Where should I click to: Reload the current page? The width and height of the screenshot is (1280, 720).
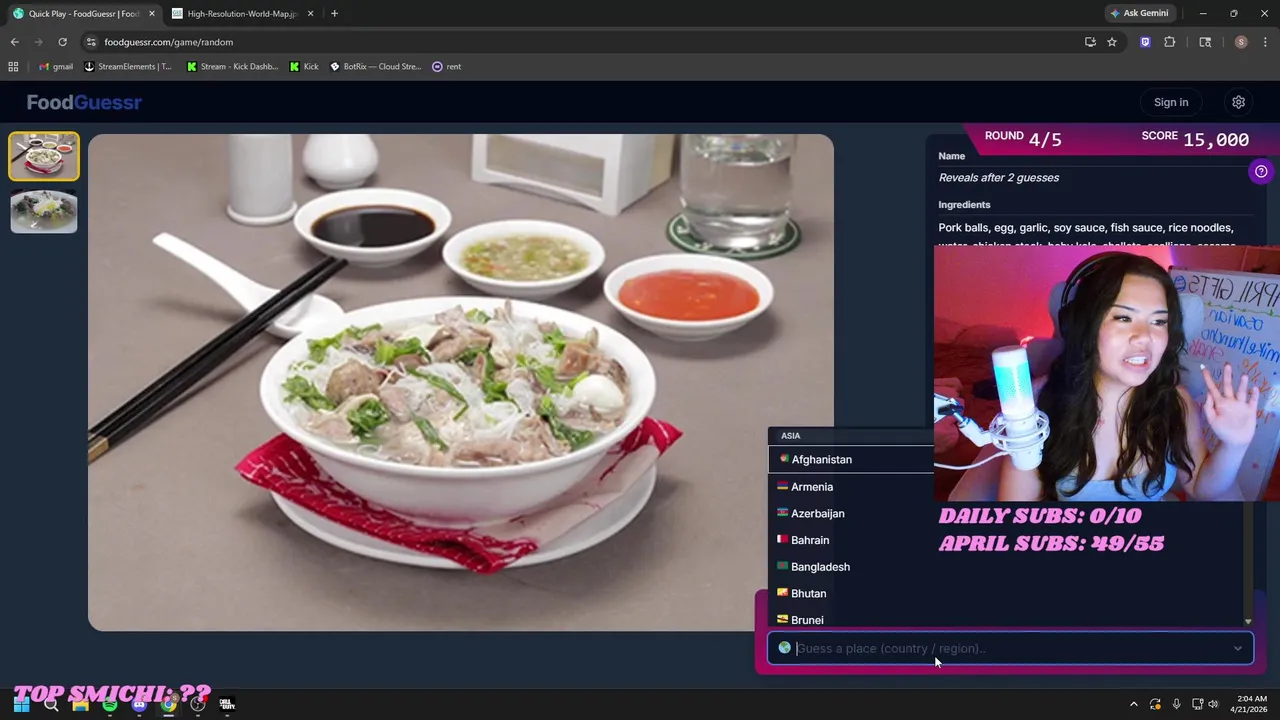[x=62, y=42]
